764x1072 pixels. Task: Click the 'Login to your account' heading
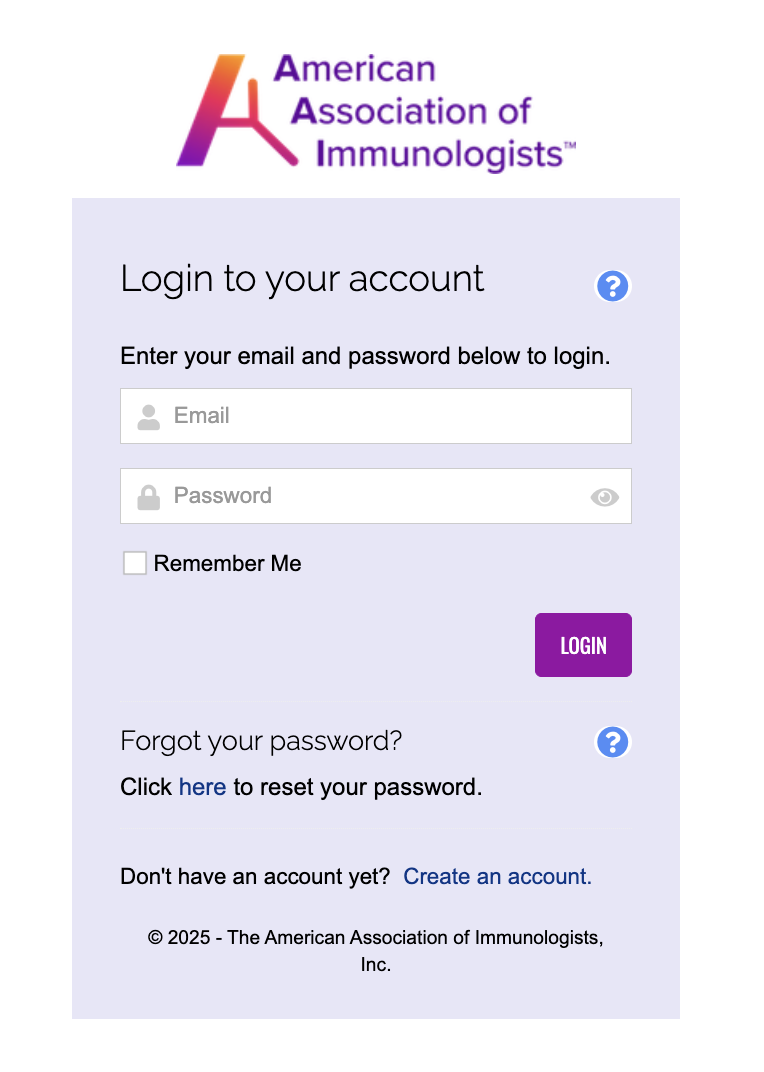pos(302,279)
